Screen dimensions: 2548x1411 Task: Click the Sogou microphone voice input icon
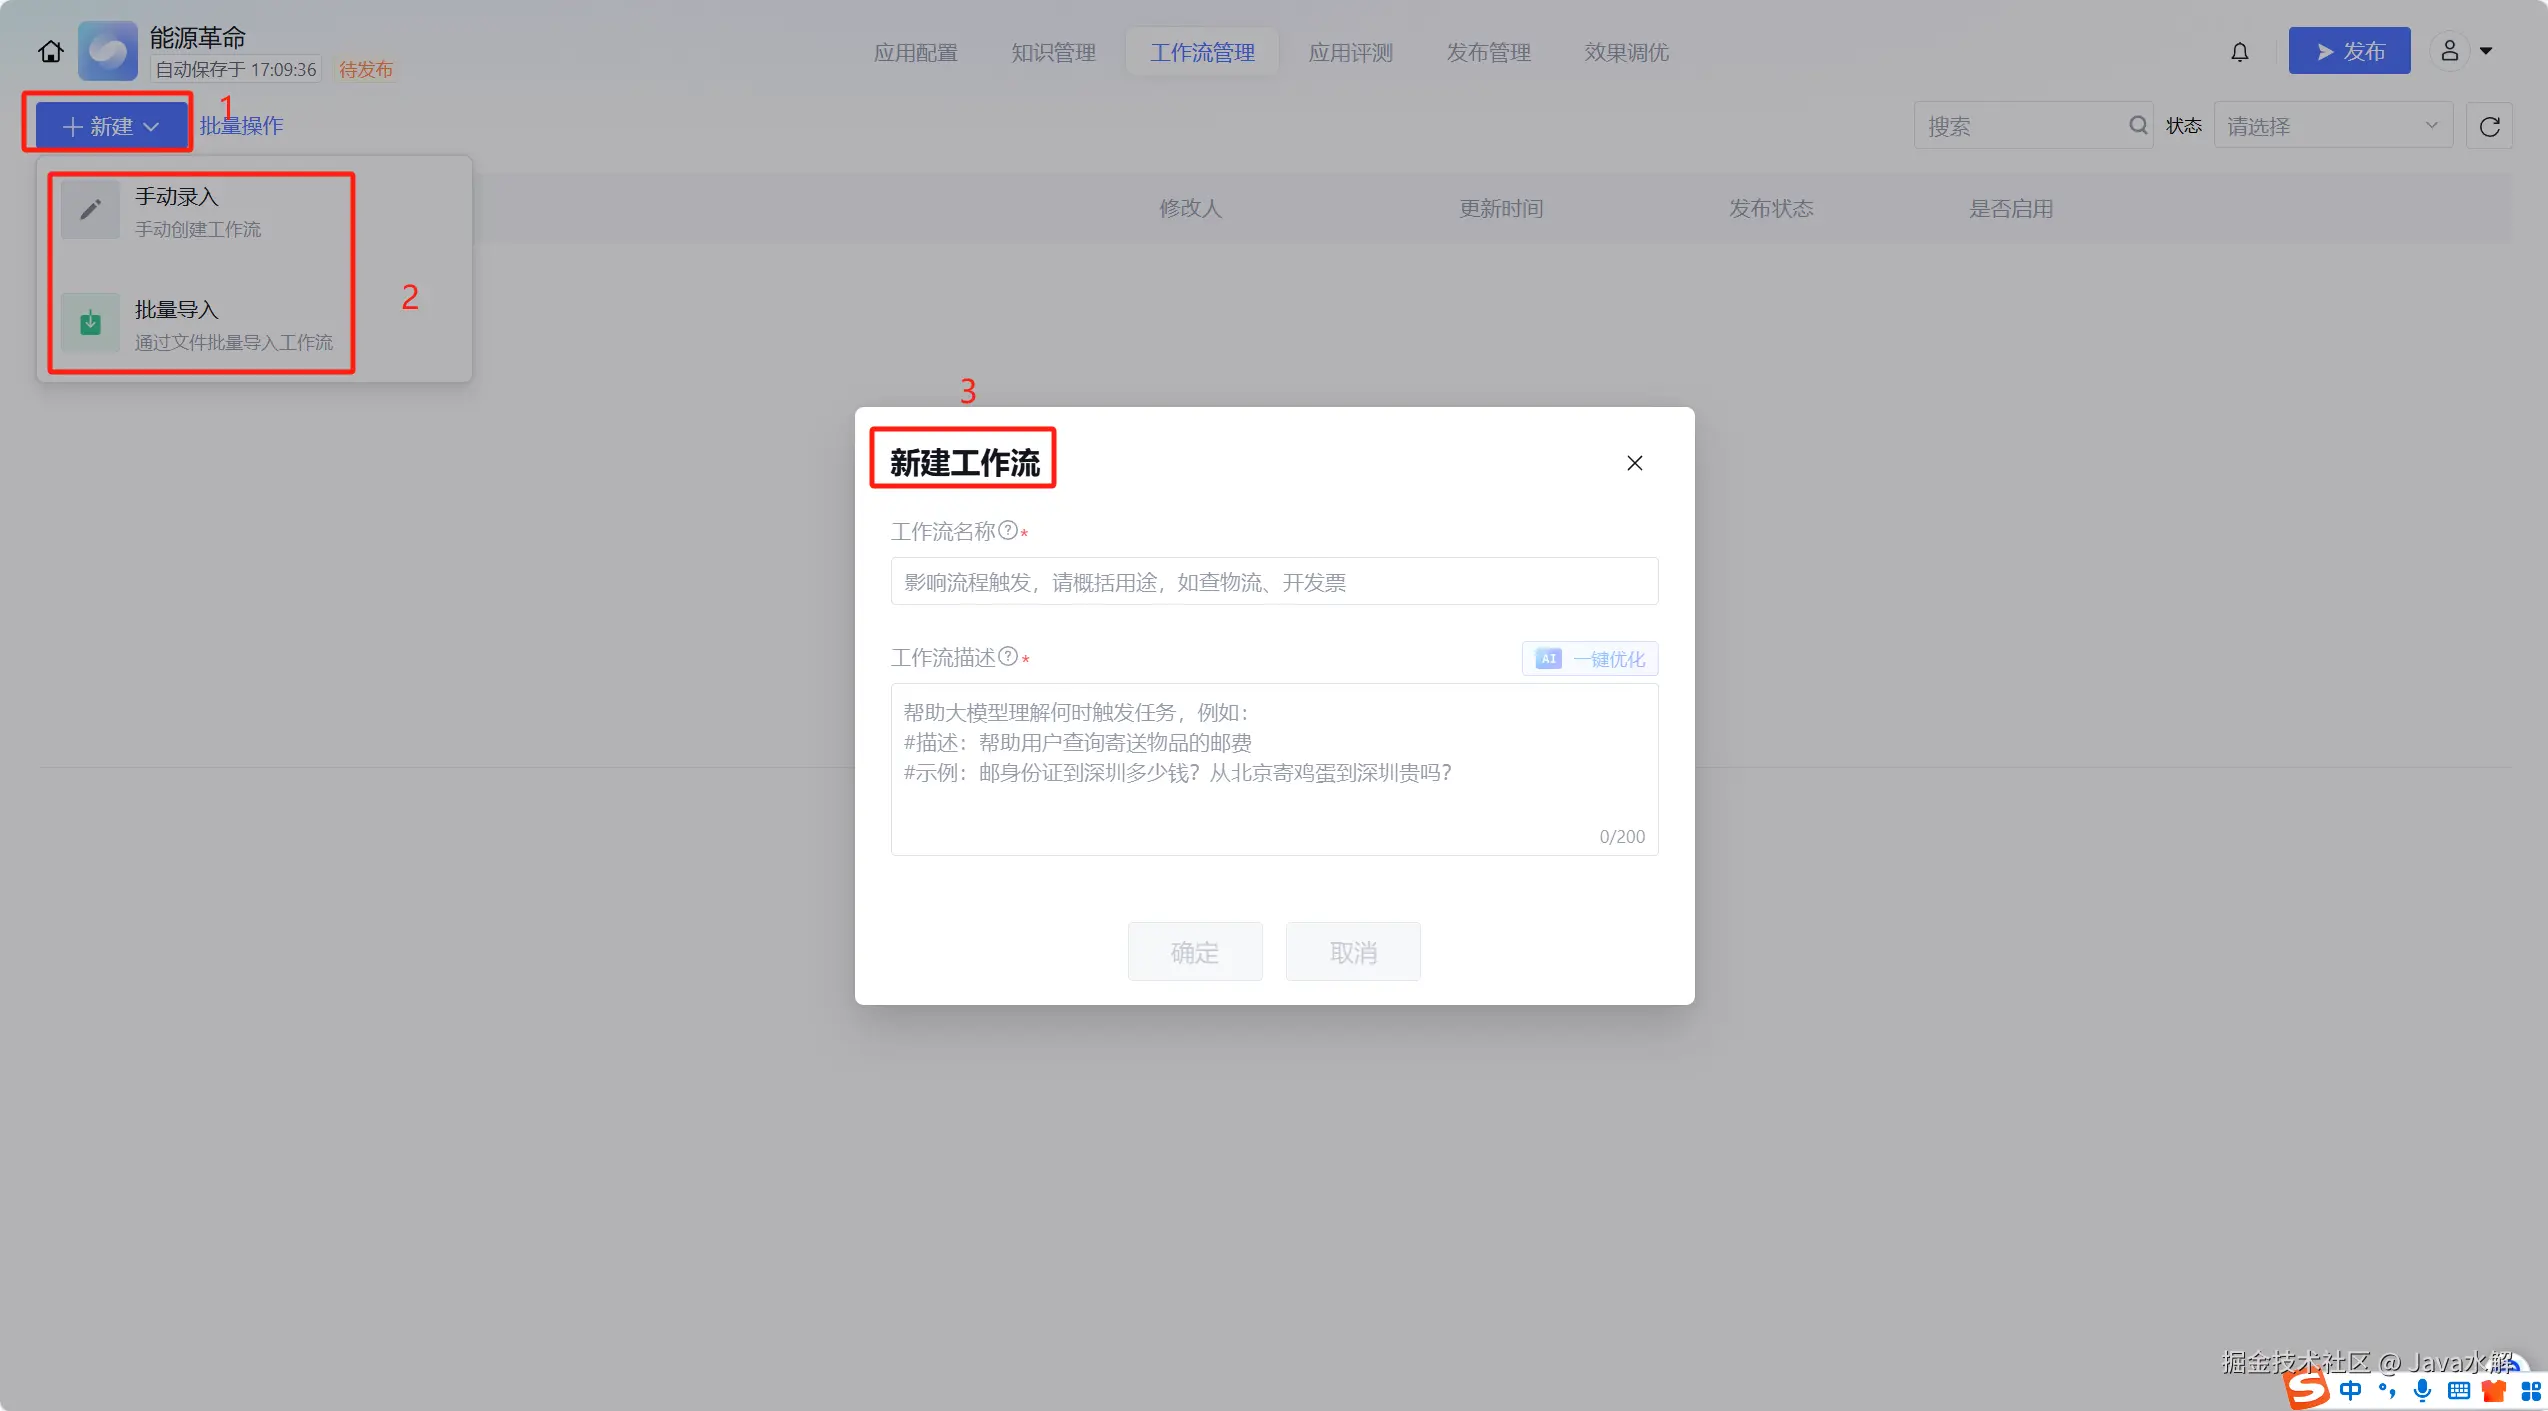point(2421,1390)
